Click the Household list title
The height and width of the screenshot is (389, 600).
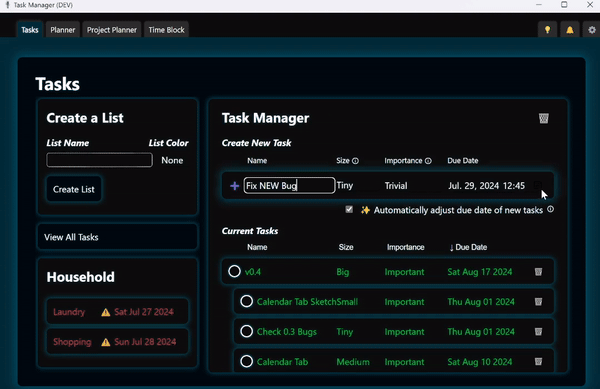(80, 277)
